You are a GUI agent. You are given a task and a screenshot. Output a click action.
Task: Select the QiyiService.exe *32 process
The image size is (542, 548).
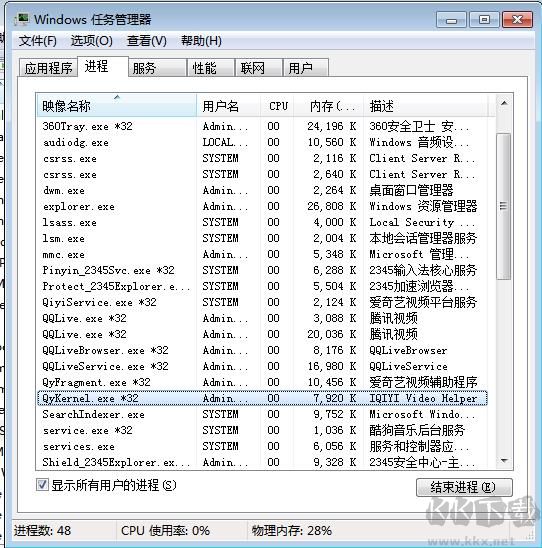coord(262,302)
